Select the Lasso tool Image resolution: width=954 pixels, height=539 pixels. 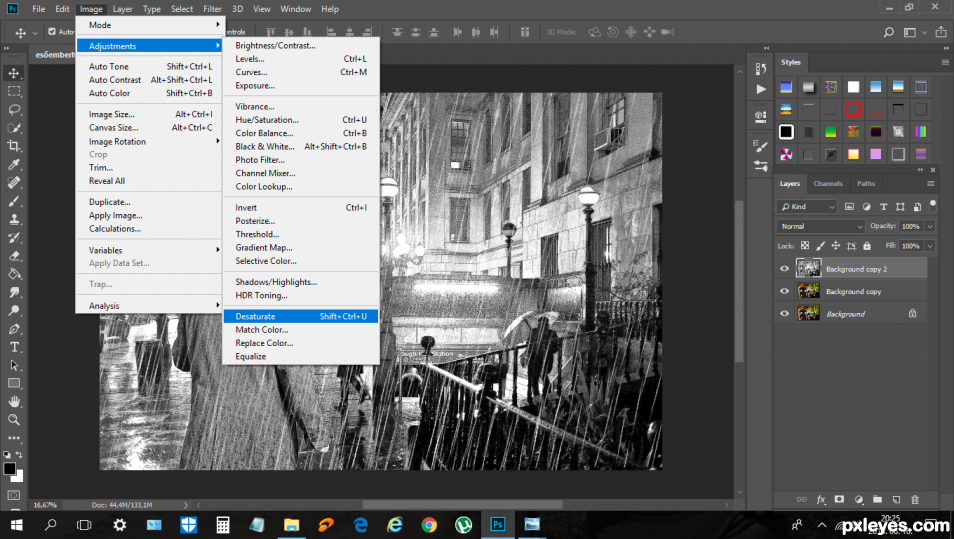click(13, 110)
